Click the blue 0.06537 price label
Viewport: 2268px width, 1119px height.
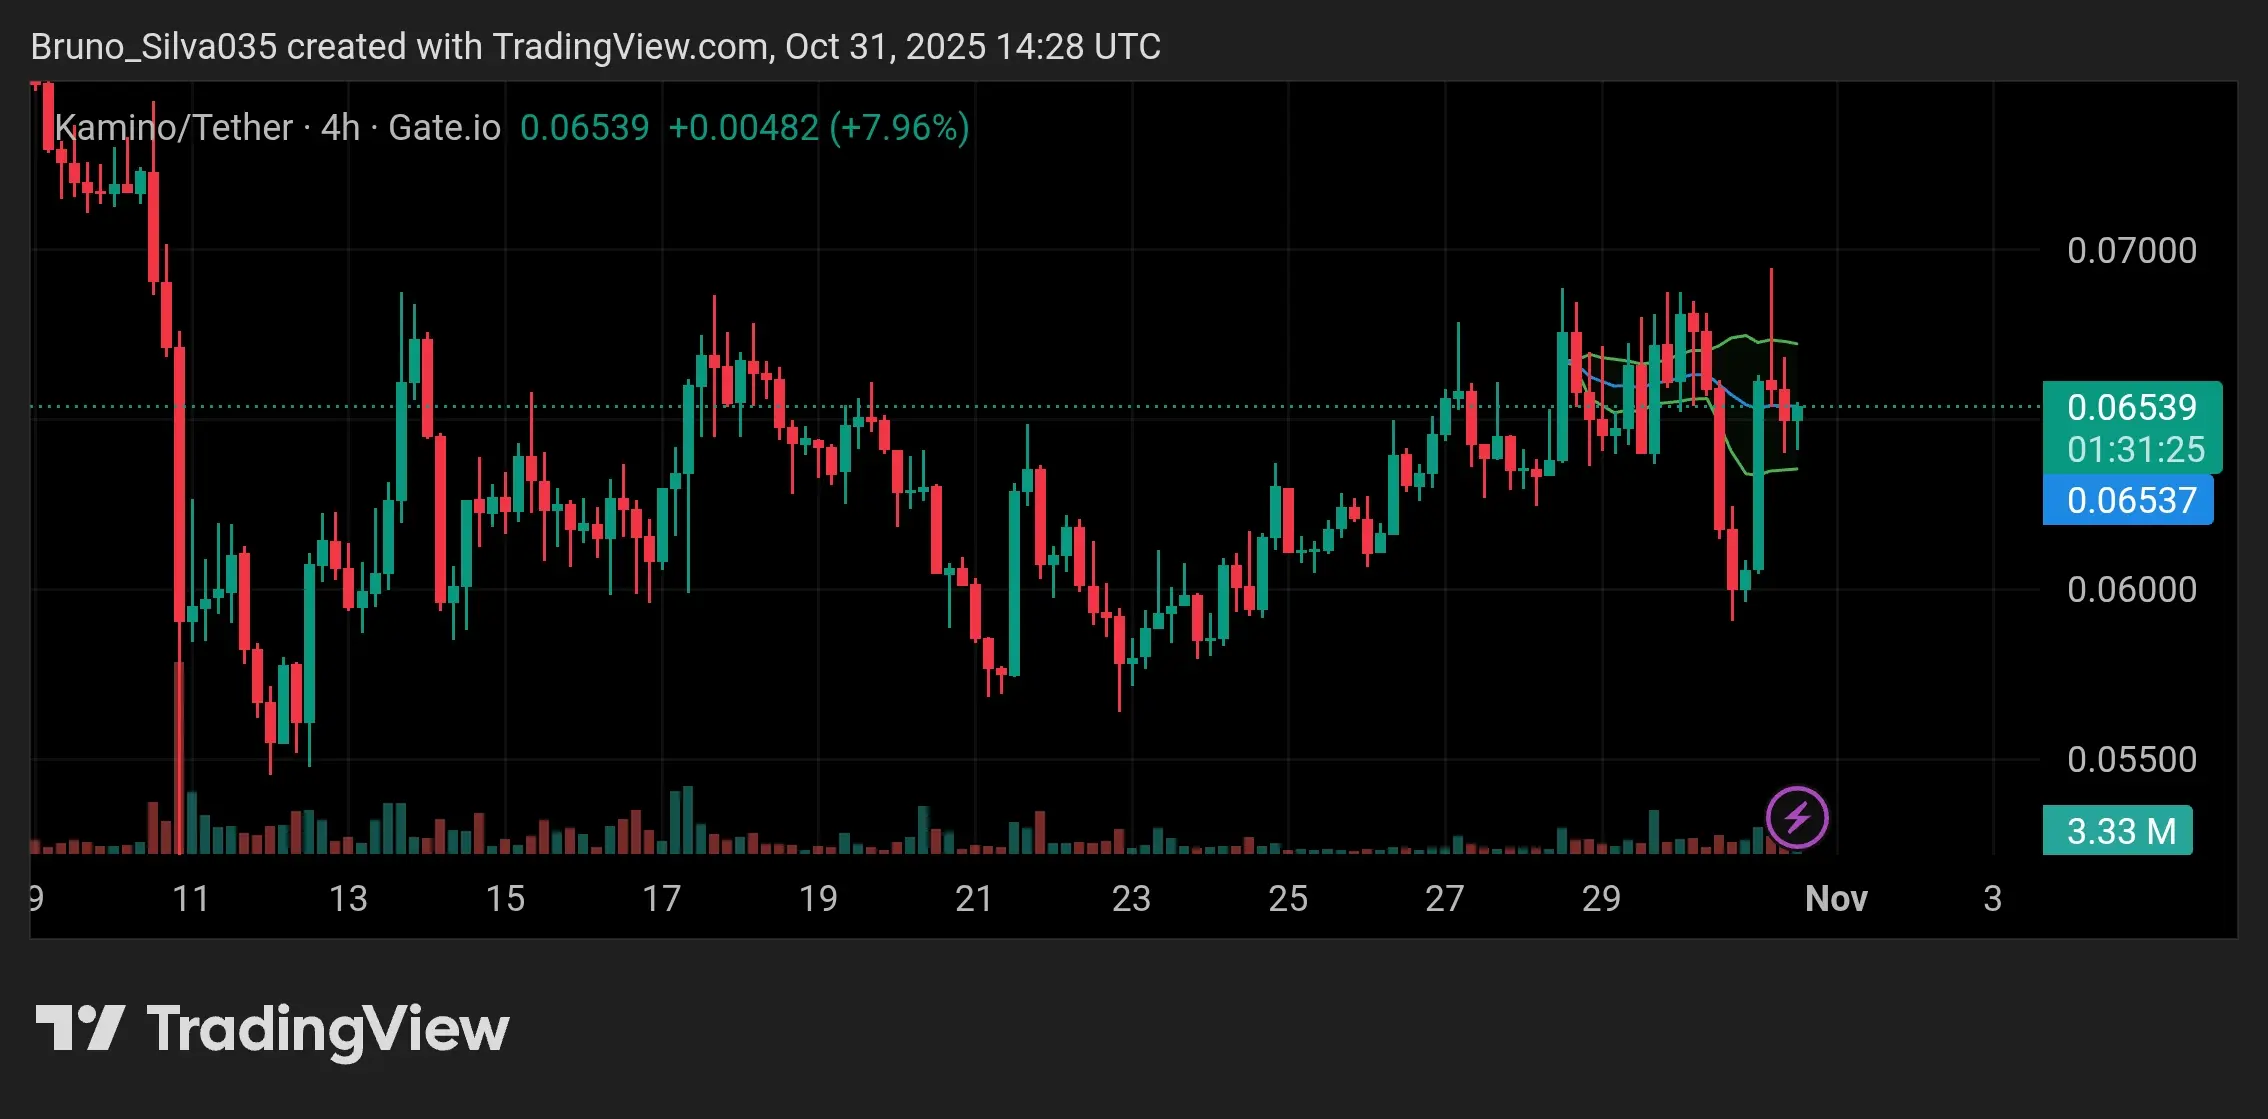click(2131, 500)
